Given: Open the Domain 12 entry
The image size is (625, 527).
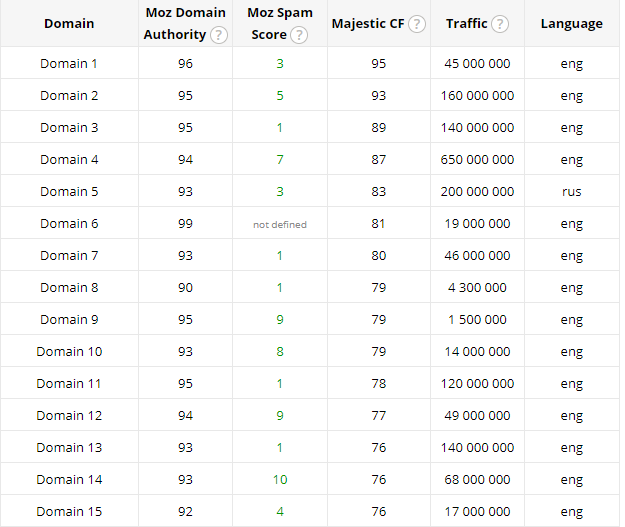Looking at the screenshot, I should [x=69, y=415].
